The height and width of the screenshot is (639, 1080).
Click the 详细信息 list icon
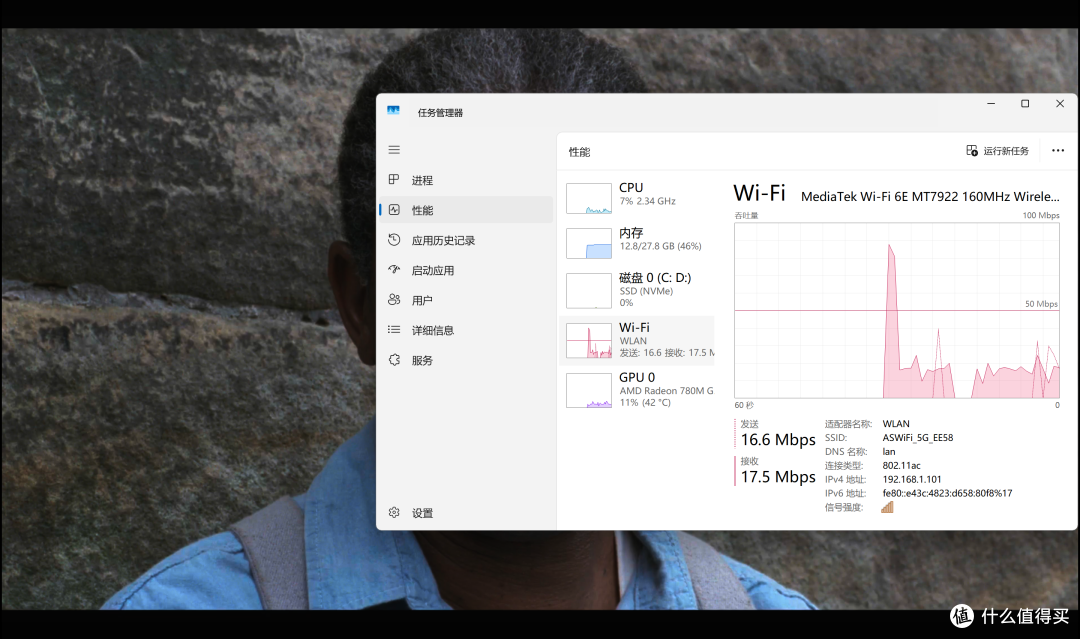(394, 330)
